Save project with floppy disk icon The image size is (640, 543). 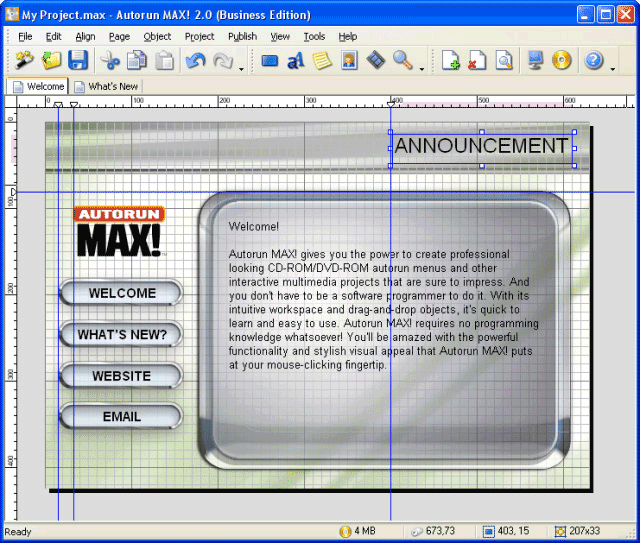tap(78, 60)
